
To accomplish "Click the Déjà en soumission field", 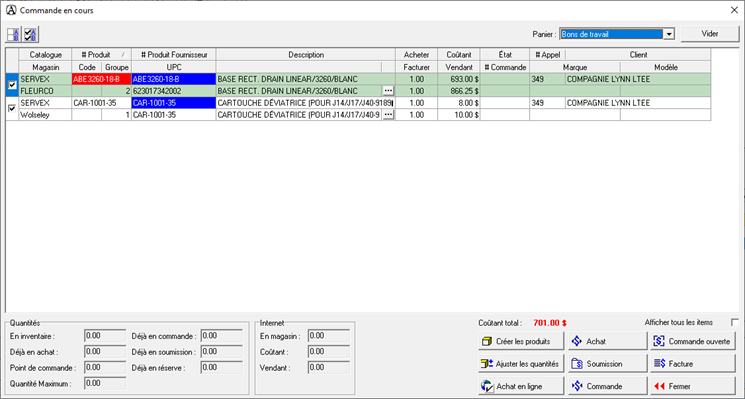I will click(x=221, y=352).
